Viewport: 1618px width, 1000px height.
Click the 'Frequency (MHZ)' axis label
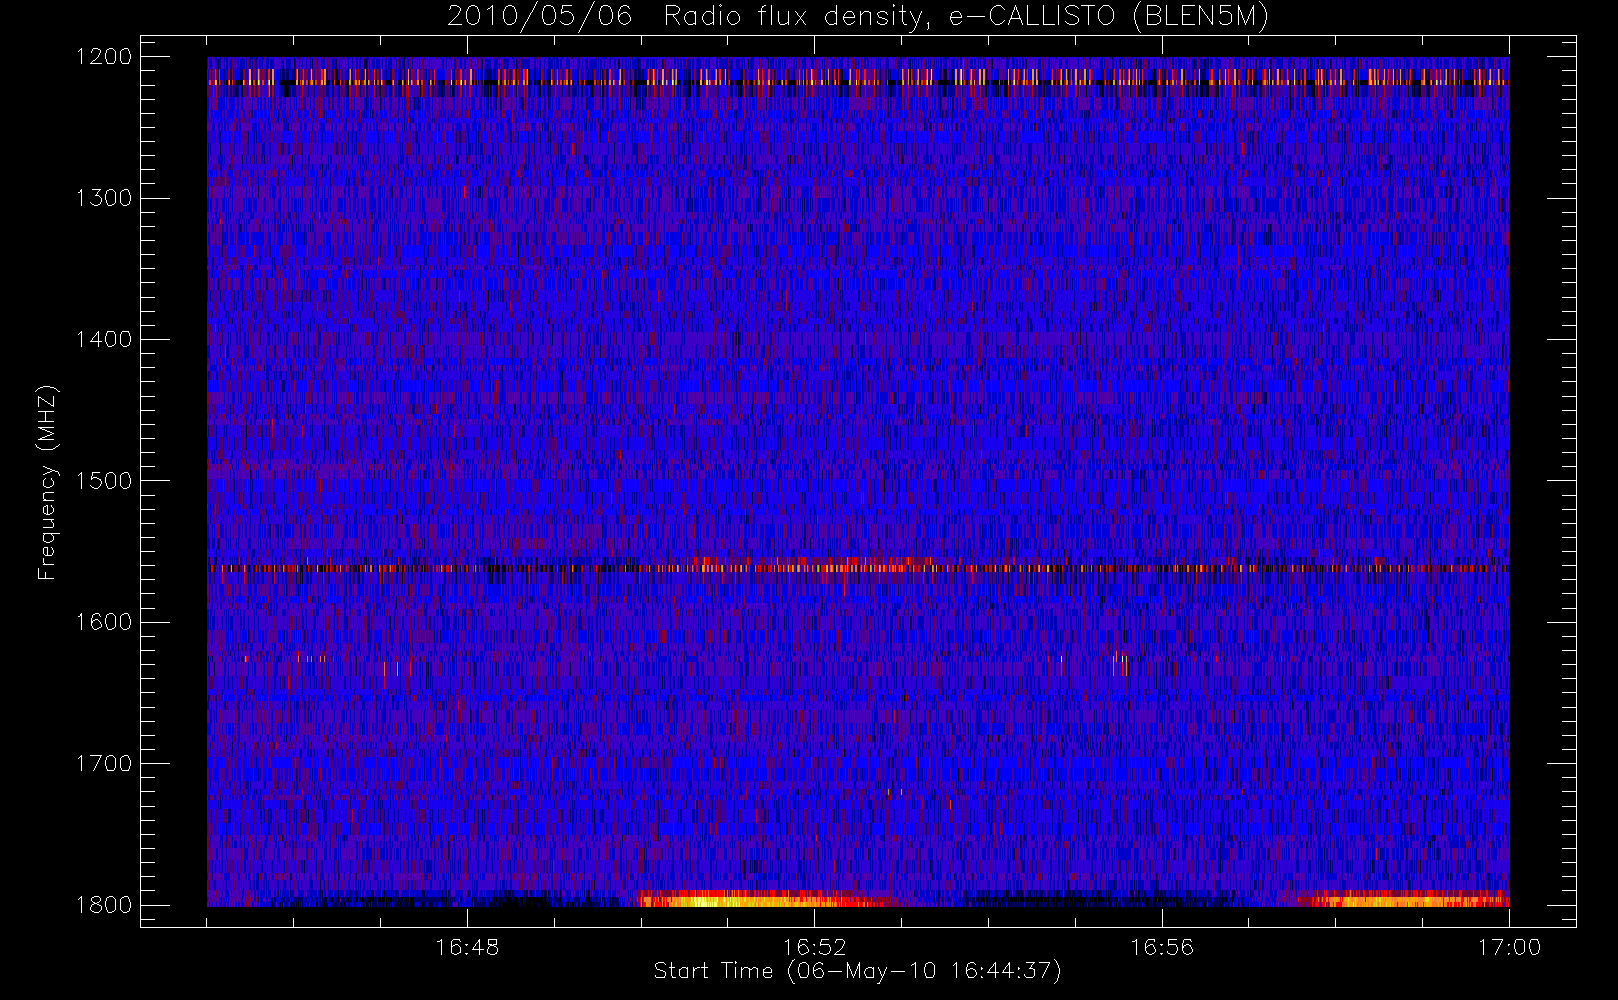click(x=47, y=482)
